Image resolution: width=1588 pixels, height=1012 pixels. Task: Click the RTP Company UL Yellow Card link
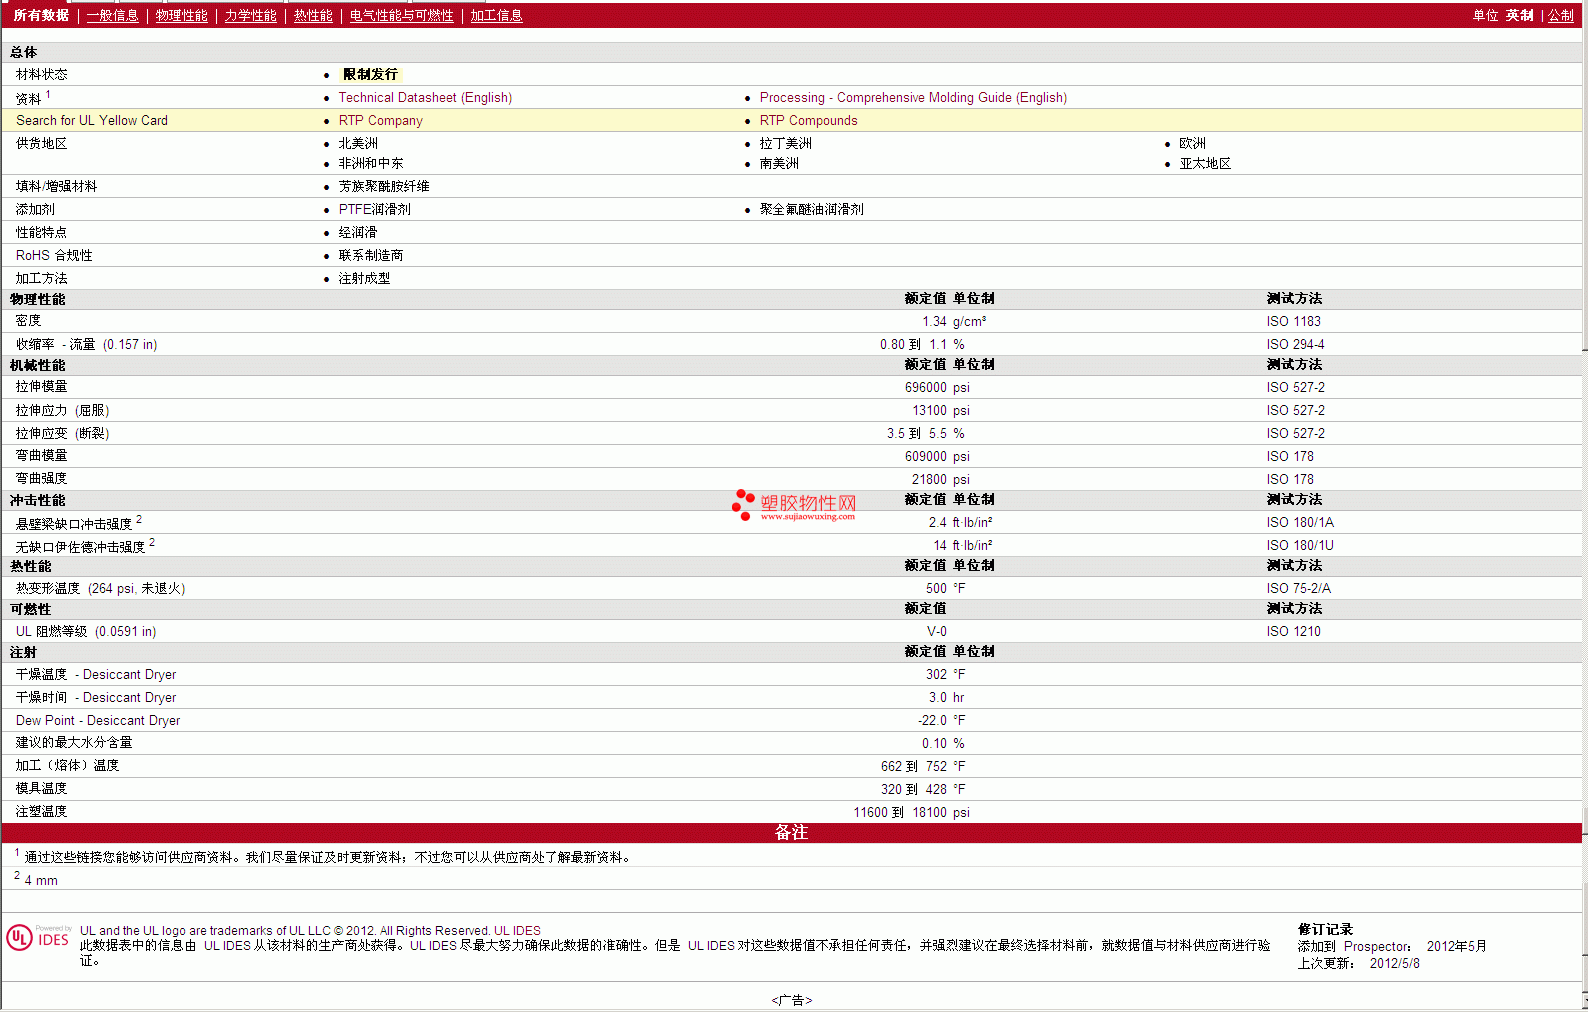tap(380, 120)
